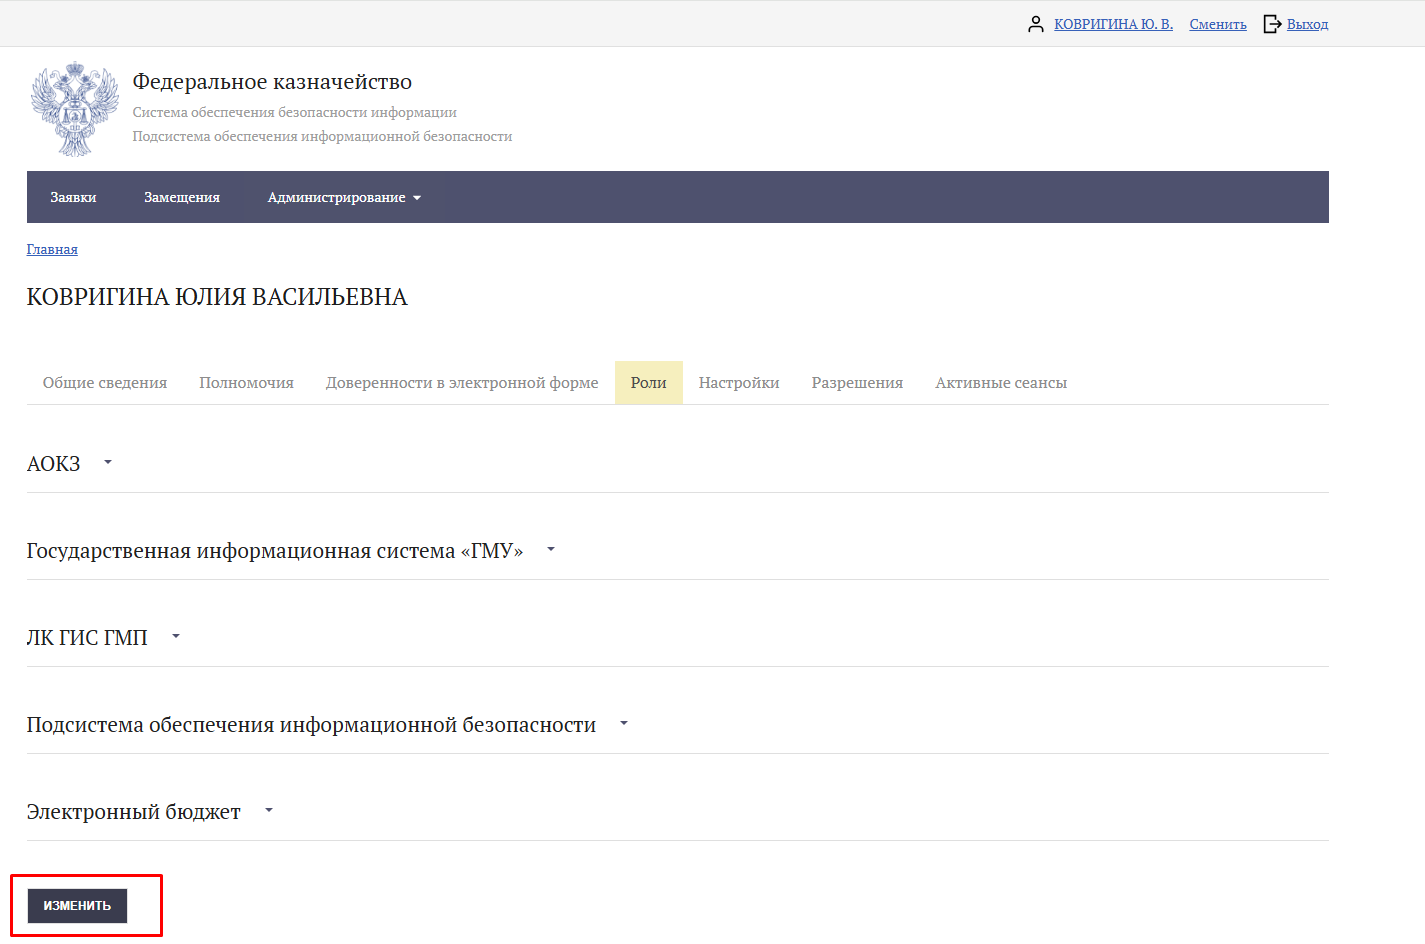Expand Подсистема обеспечения информационной безопасности section
The width and height of the screenshot is (1425, 944).
(623, 724)
